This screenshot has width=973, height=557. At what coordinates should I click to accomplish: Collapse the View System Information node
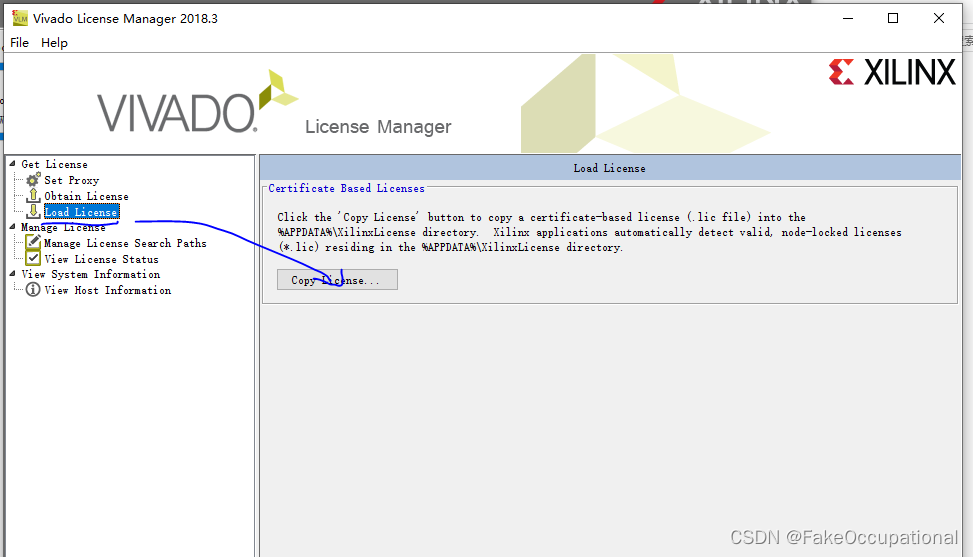coord(12,274)
